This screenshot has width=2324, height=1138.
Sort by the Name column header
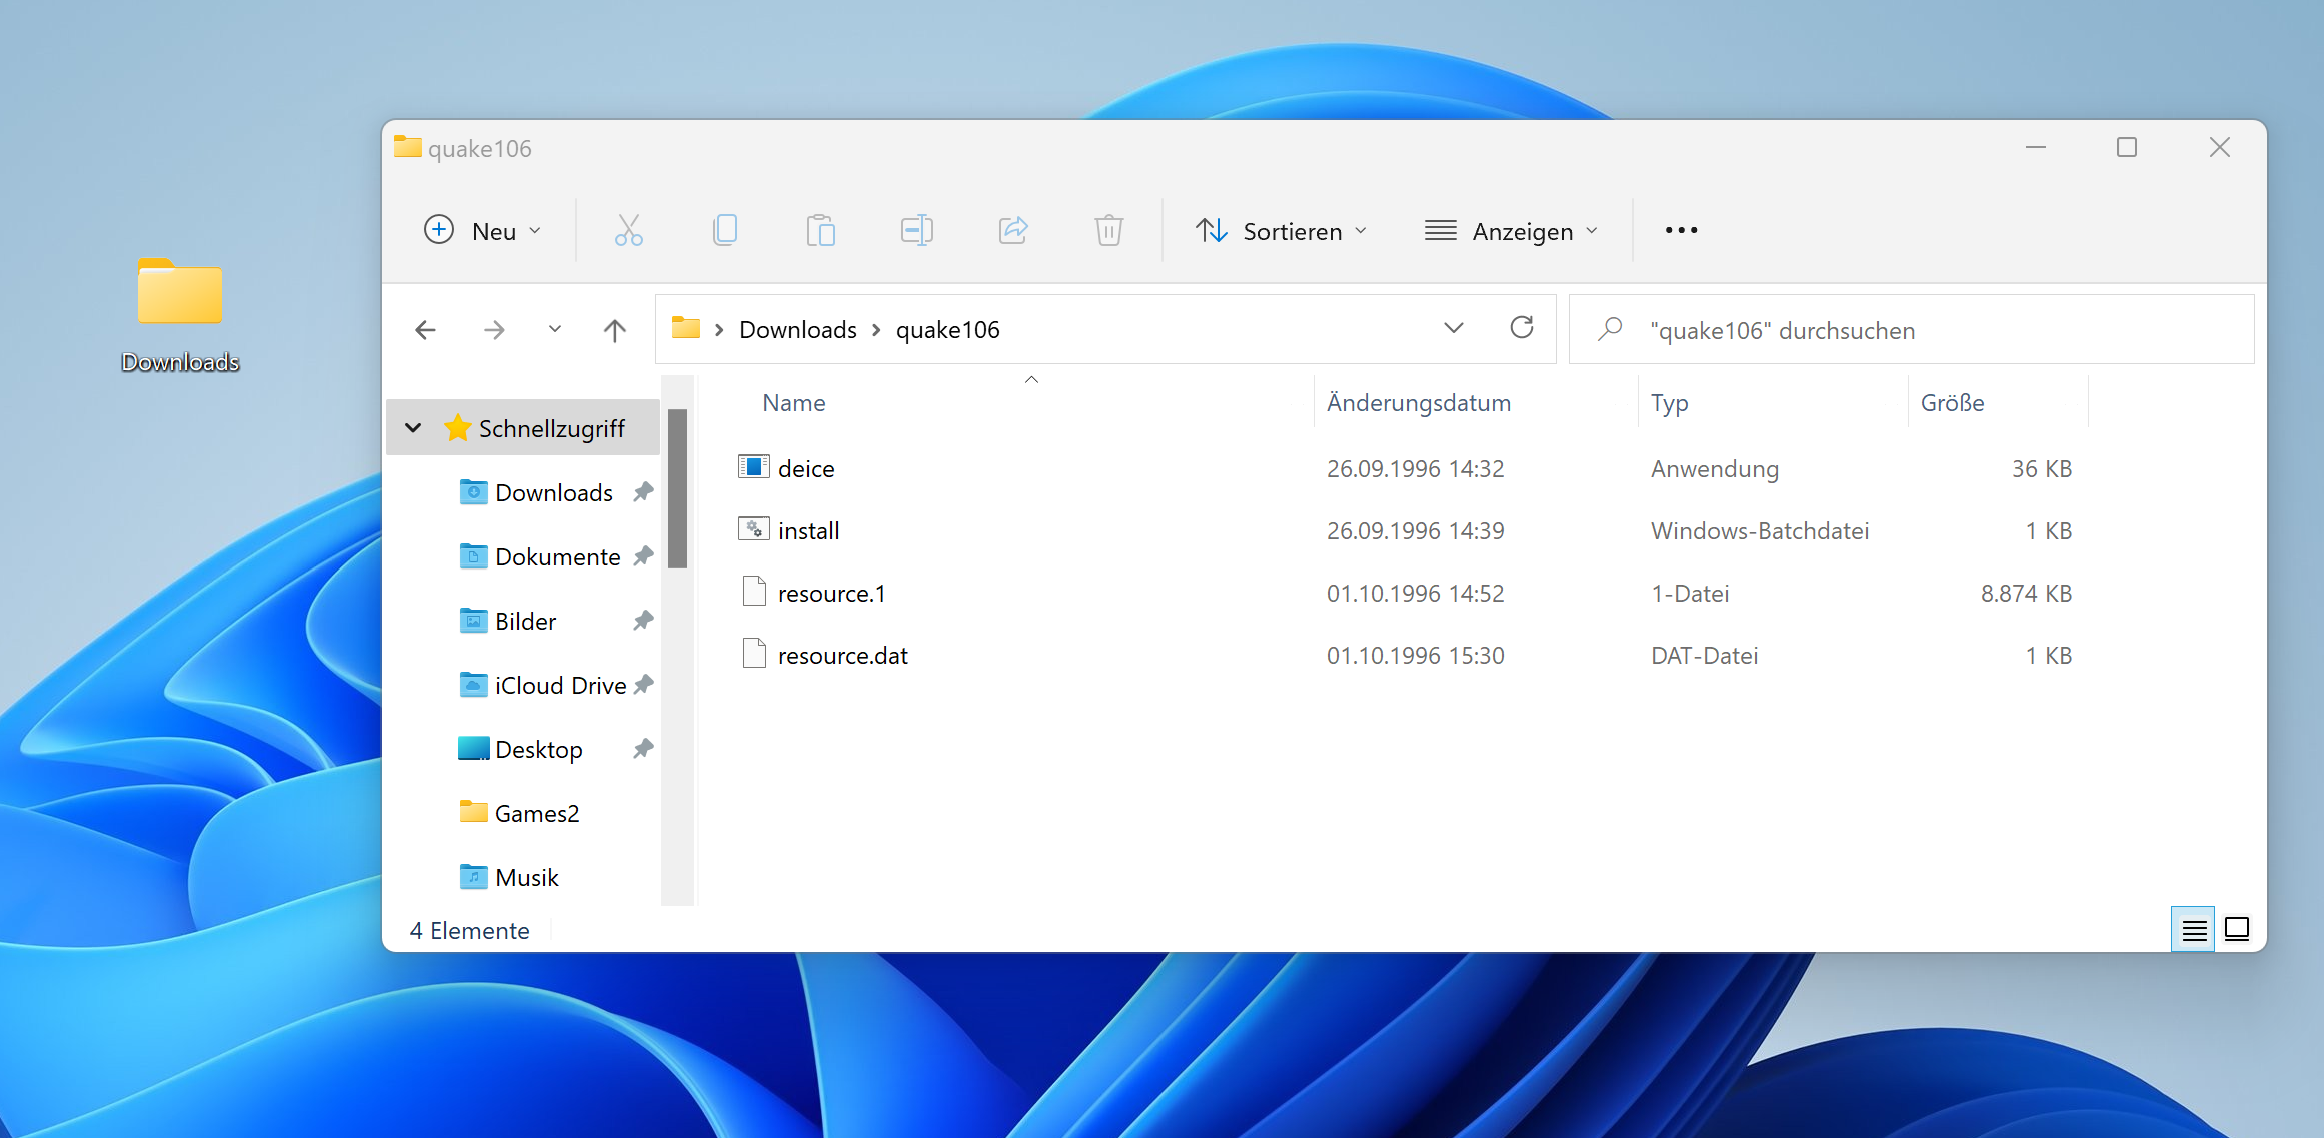pos(794,403)
